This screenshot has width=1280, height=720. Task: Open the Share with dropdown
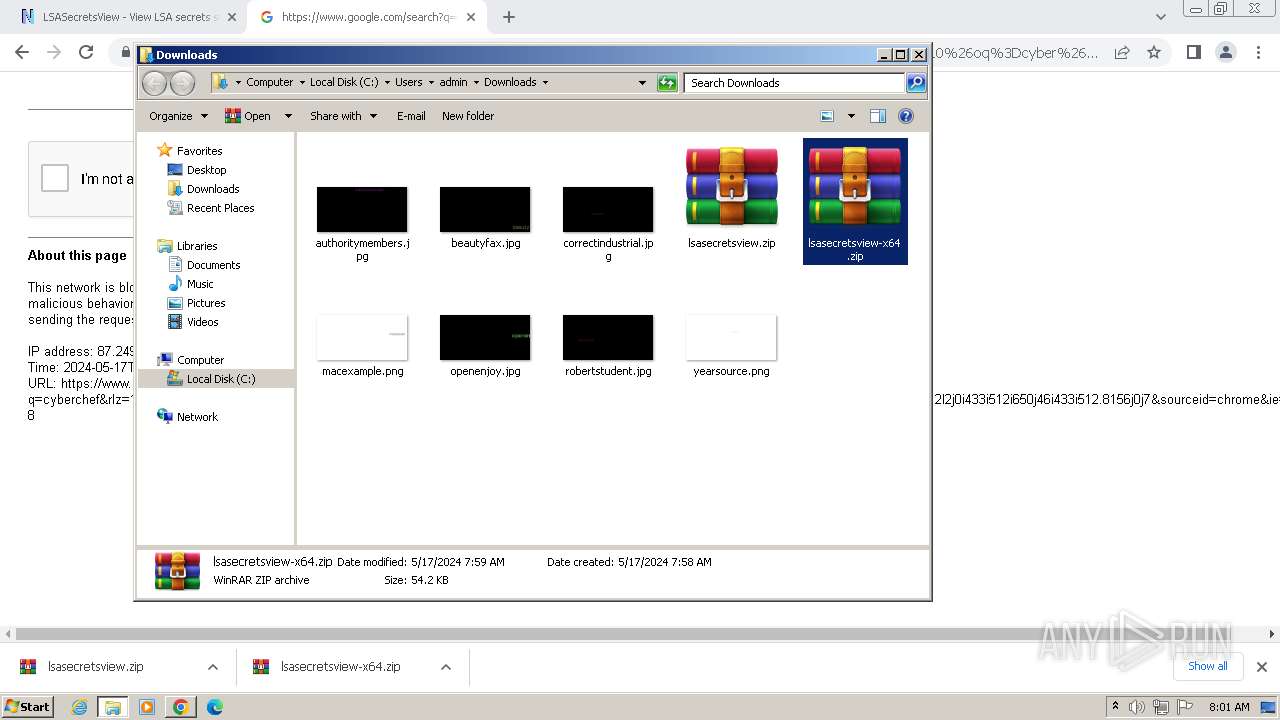[x=343, y=116]
